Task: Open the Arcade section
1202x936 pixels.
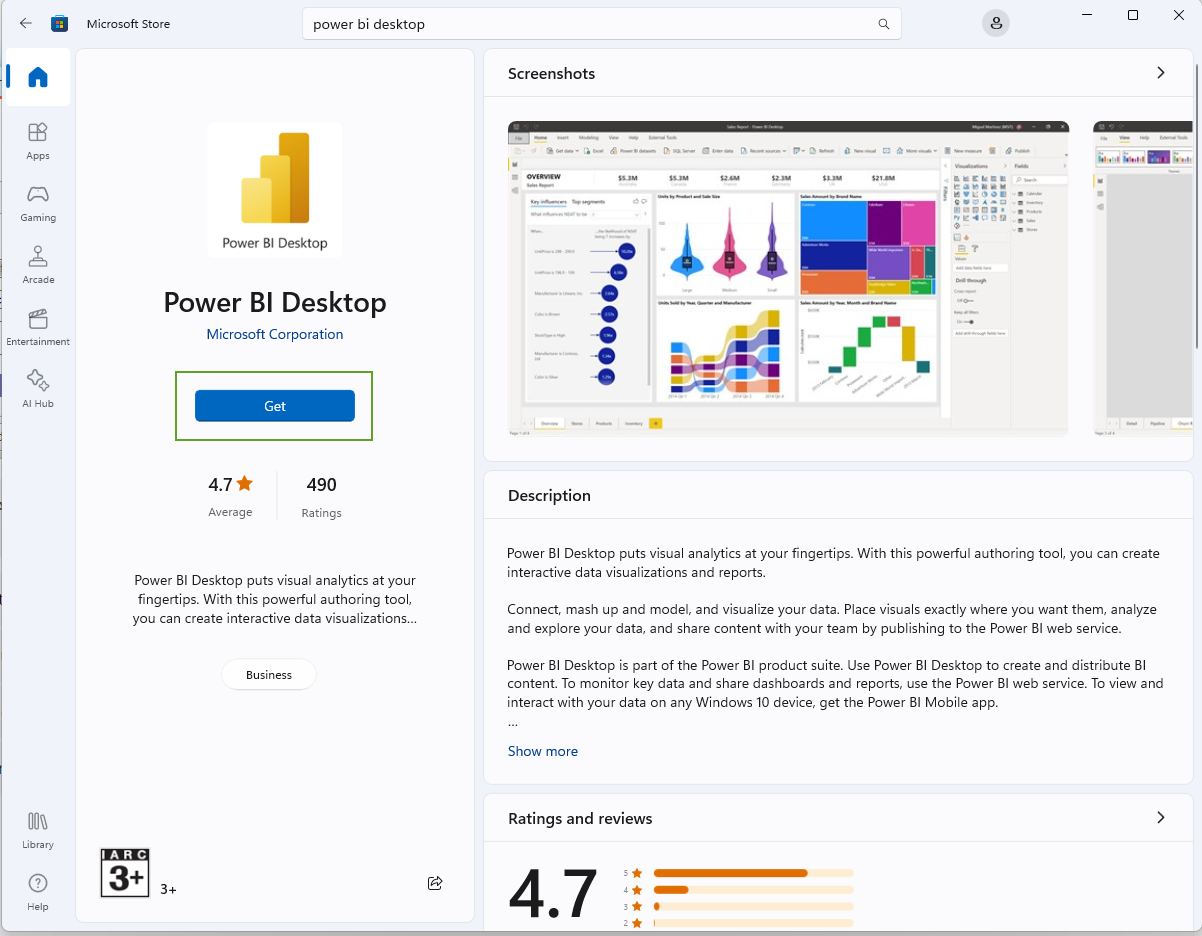Action: [x=38, y=264]
